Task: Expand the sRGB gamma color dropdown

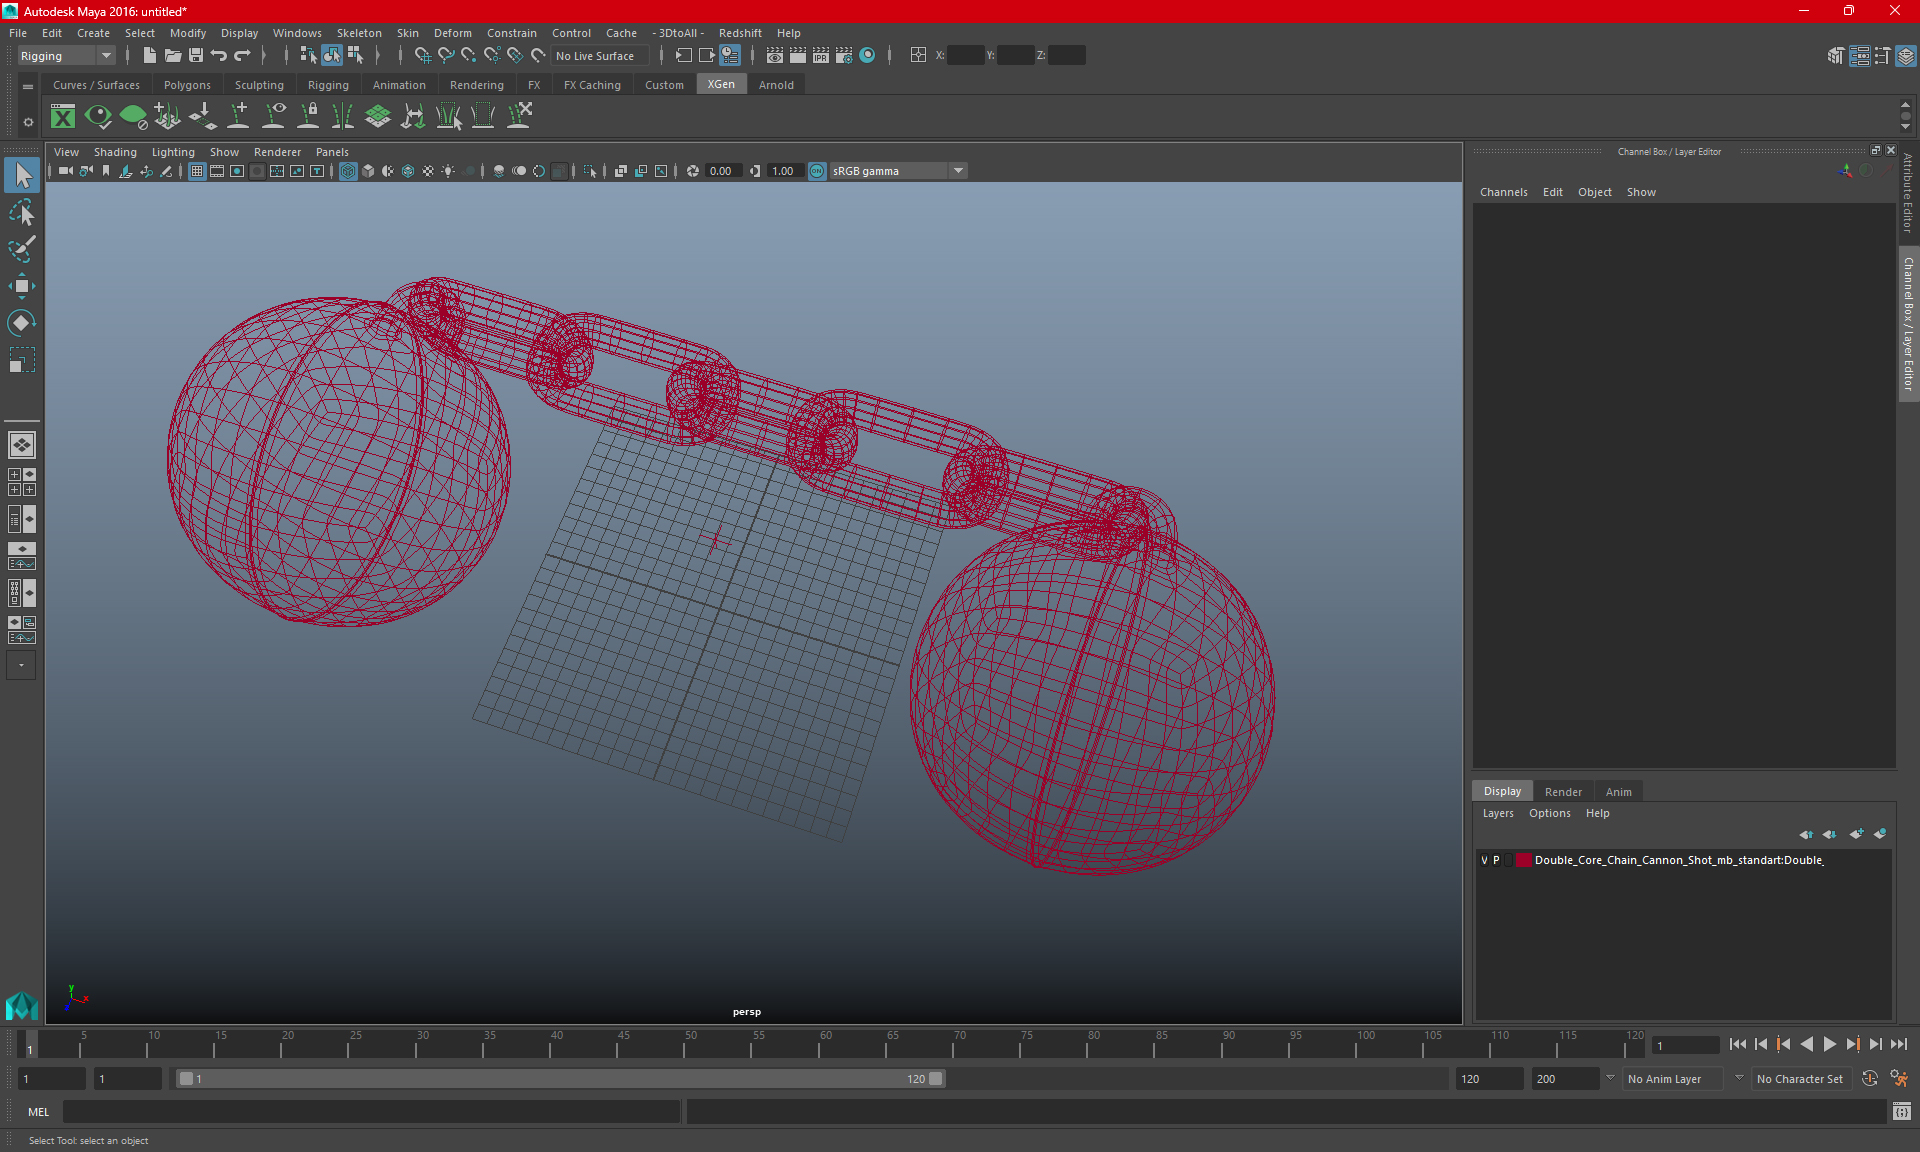Action: coord(960,170)
